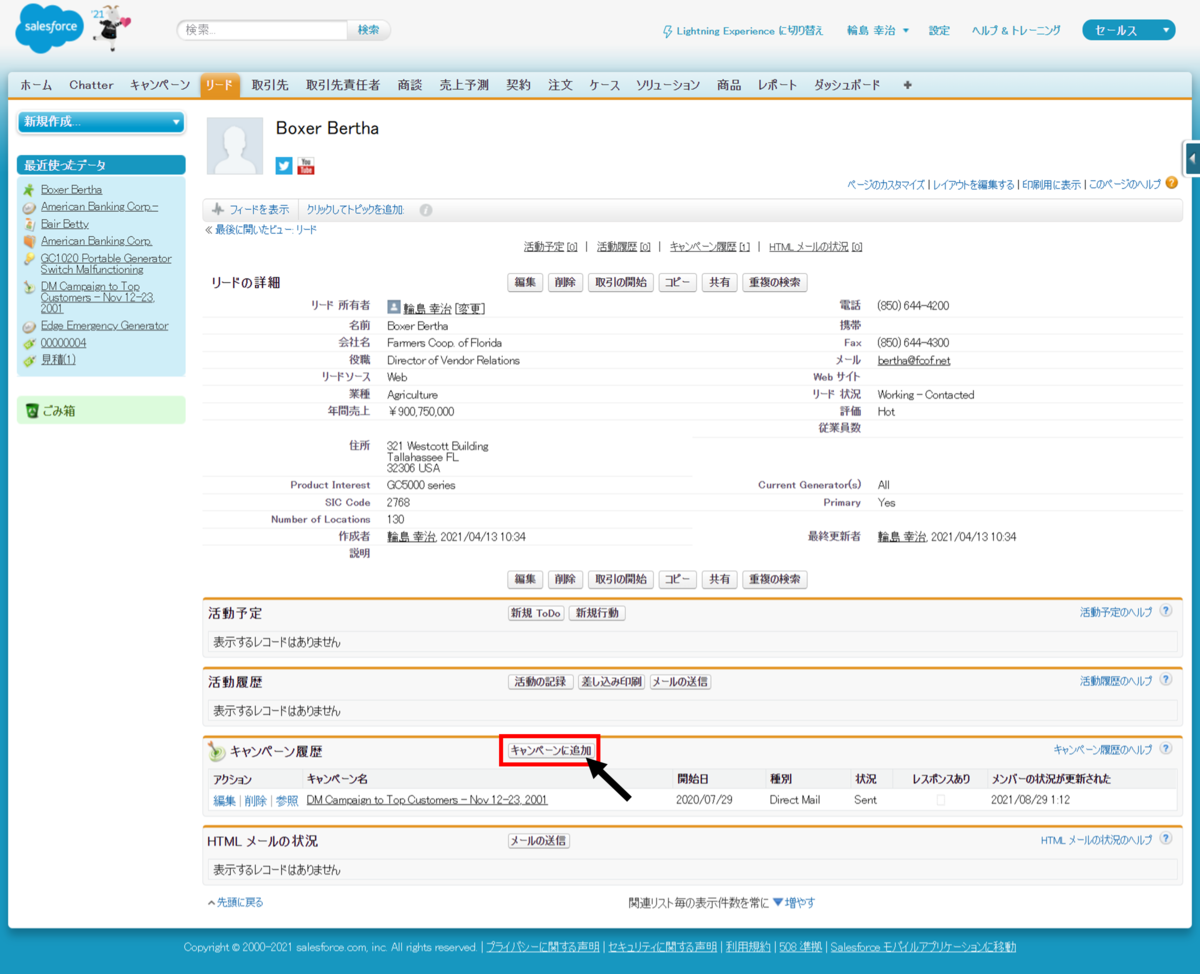Screen dimensions: 1200x974
Task: Open the キャンペーン tab
Action: pyautogui.click(x=160, y=85)
